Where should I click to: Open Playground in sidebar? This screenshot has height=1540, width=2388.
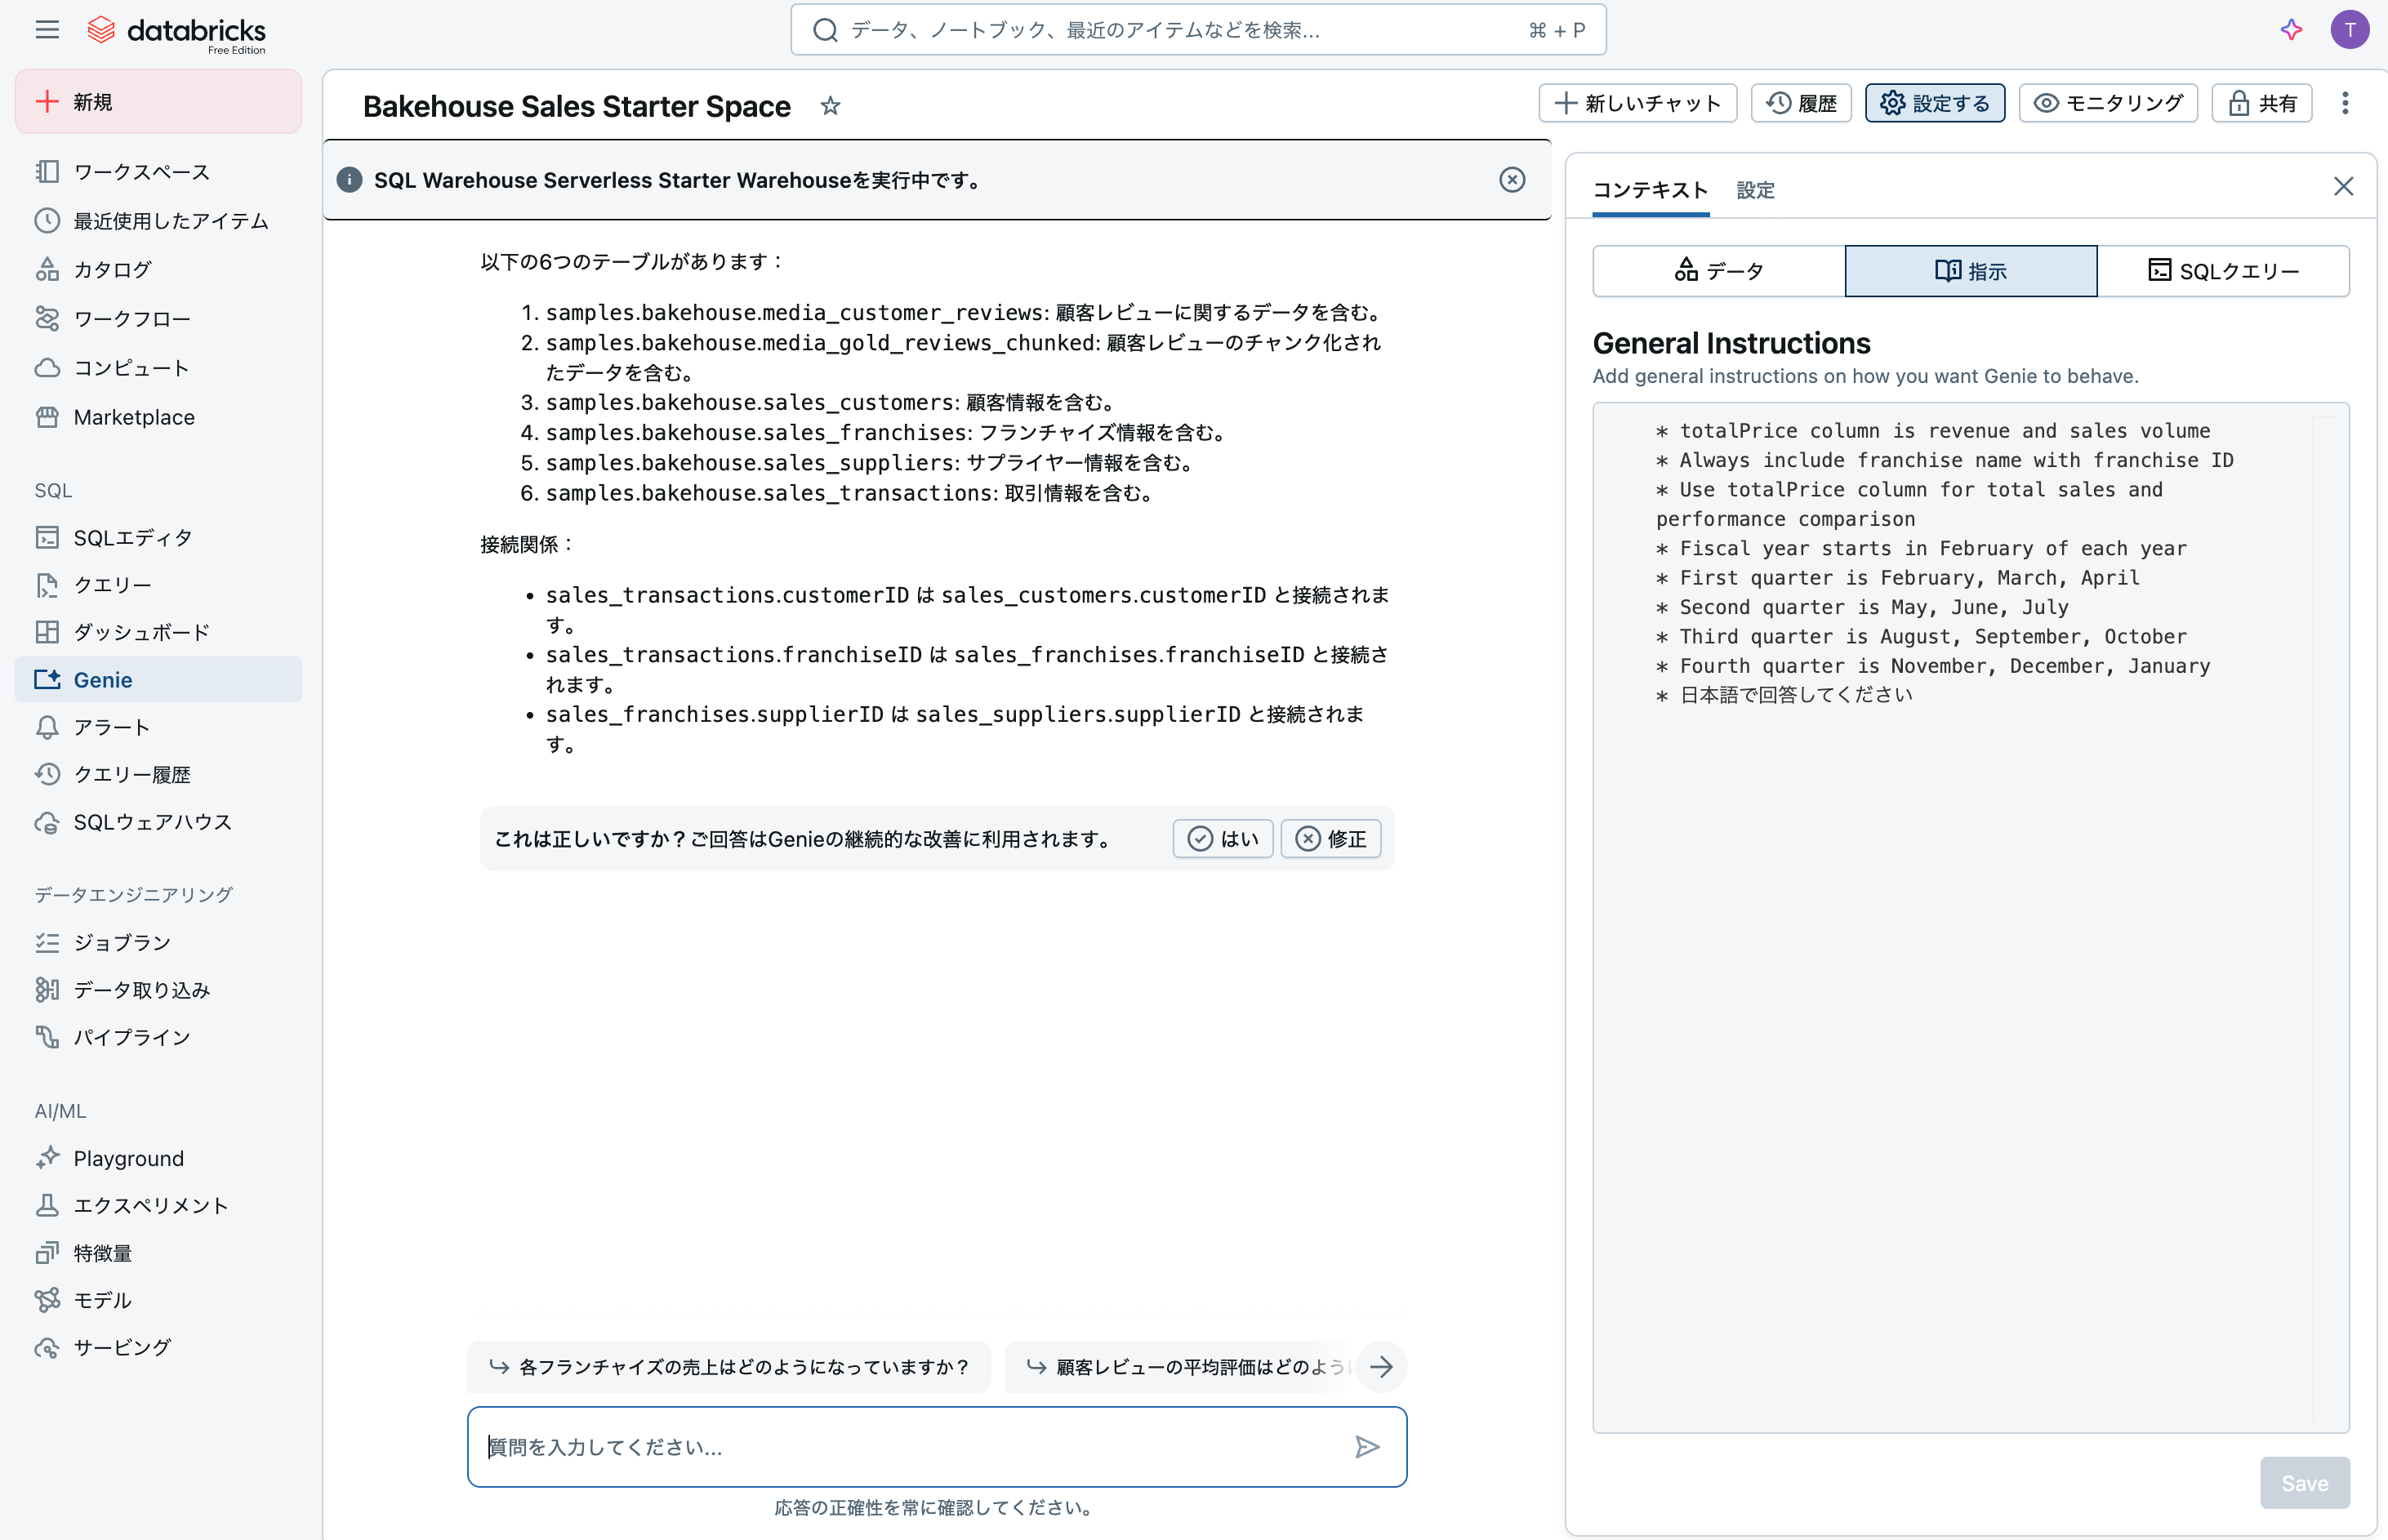(x=158, y=1158)
